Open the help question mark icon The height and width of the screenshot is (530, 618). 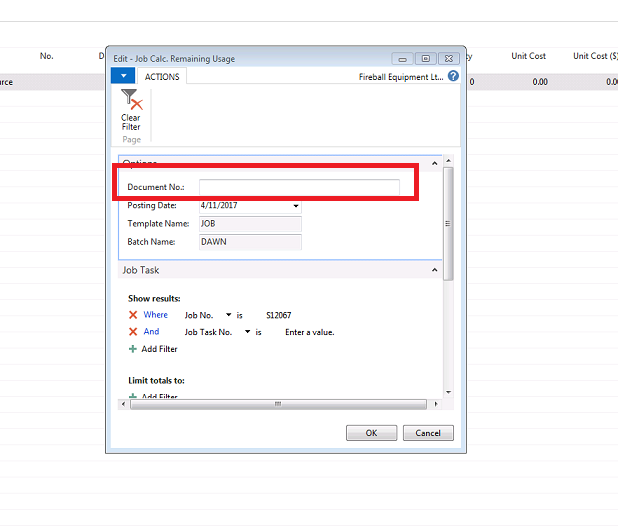[453, 76]
